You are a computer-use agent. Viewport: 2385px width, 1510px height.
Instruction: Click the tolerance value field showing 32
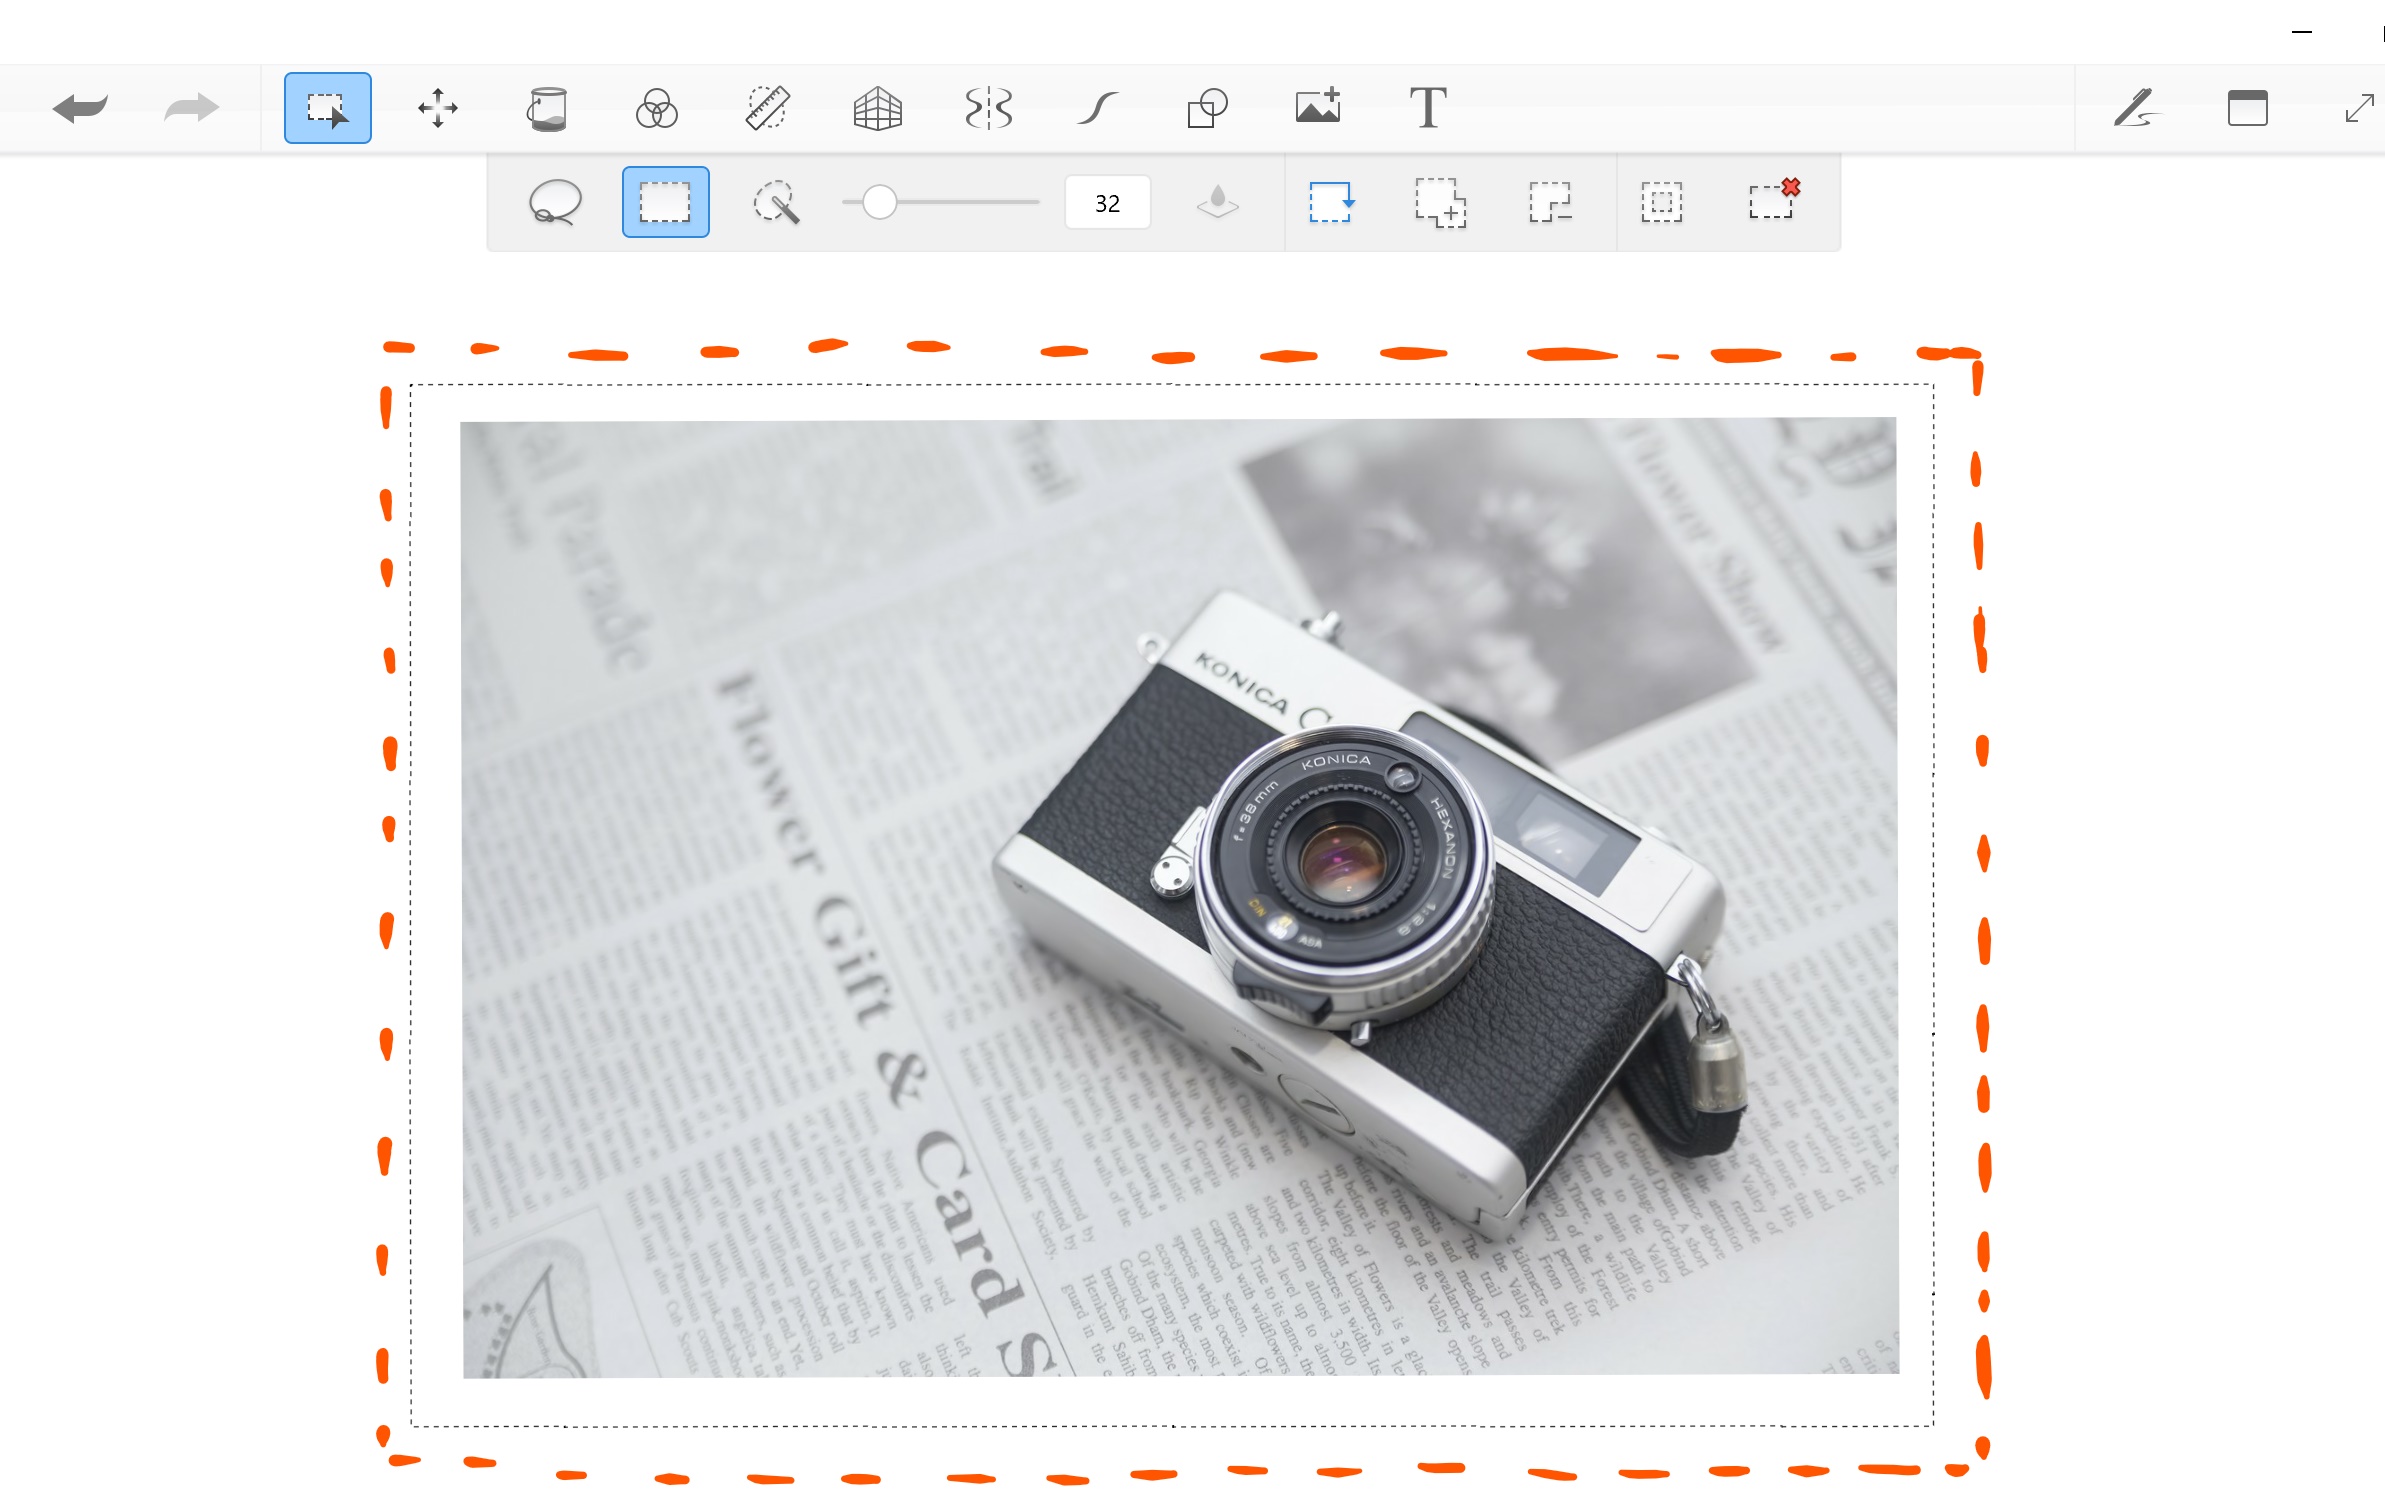(x=1107, y=203)
